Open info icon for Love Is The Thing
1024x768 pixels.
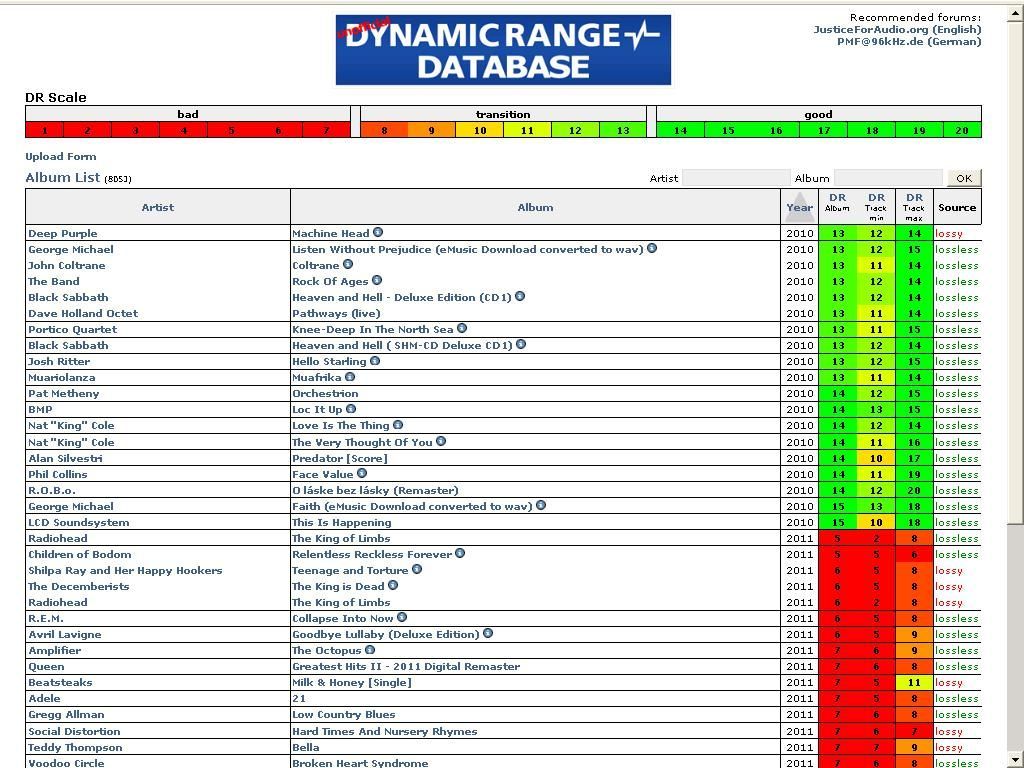click(398, 425)
